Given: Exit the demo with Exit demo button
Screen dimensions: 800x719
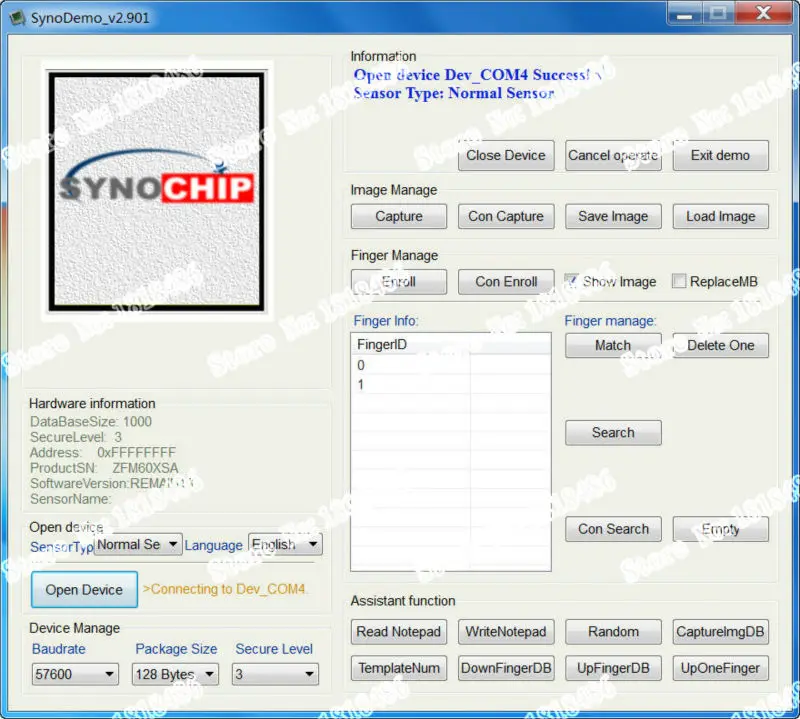Looking at the screenshot, I should click(720, 156).
